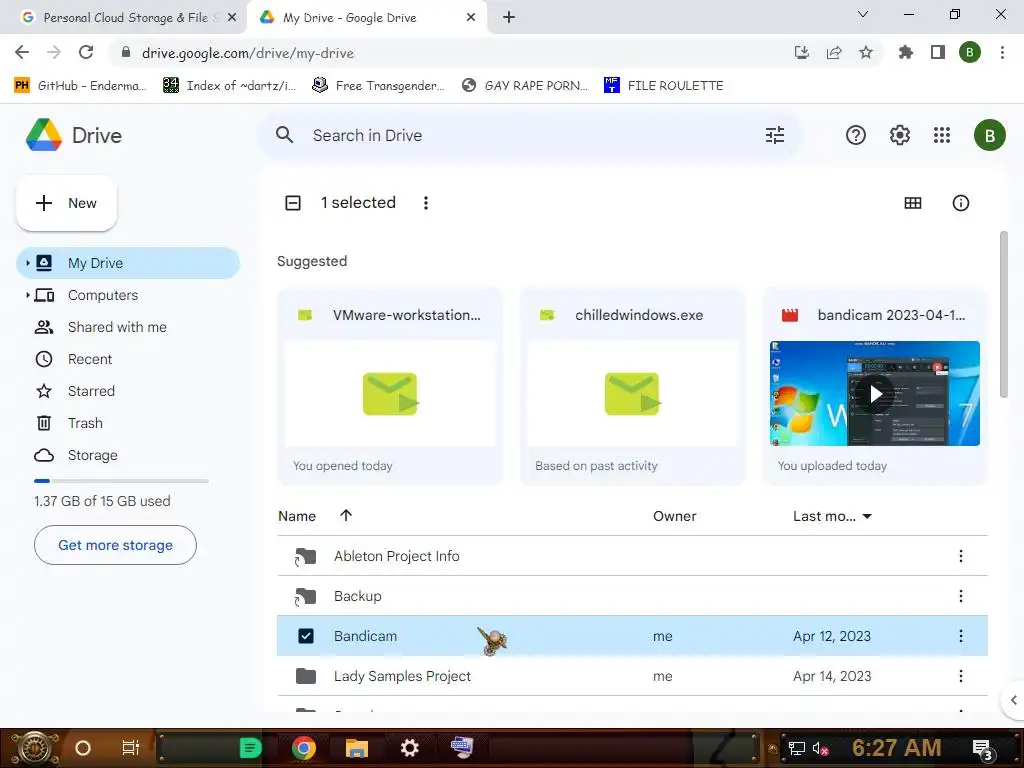Screen dimensions: 1024x768
Task: Open Chrome three-dot menu
Action: pos(1002,52)
